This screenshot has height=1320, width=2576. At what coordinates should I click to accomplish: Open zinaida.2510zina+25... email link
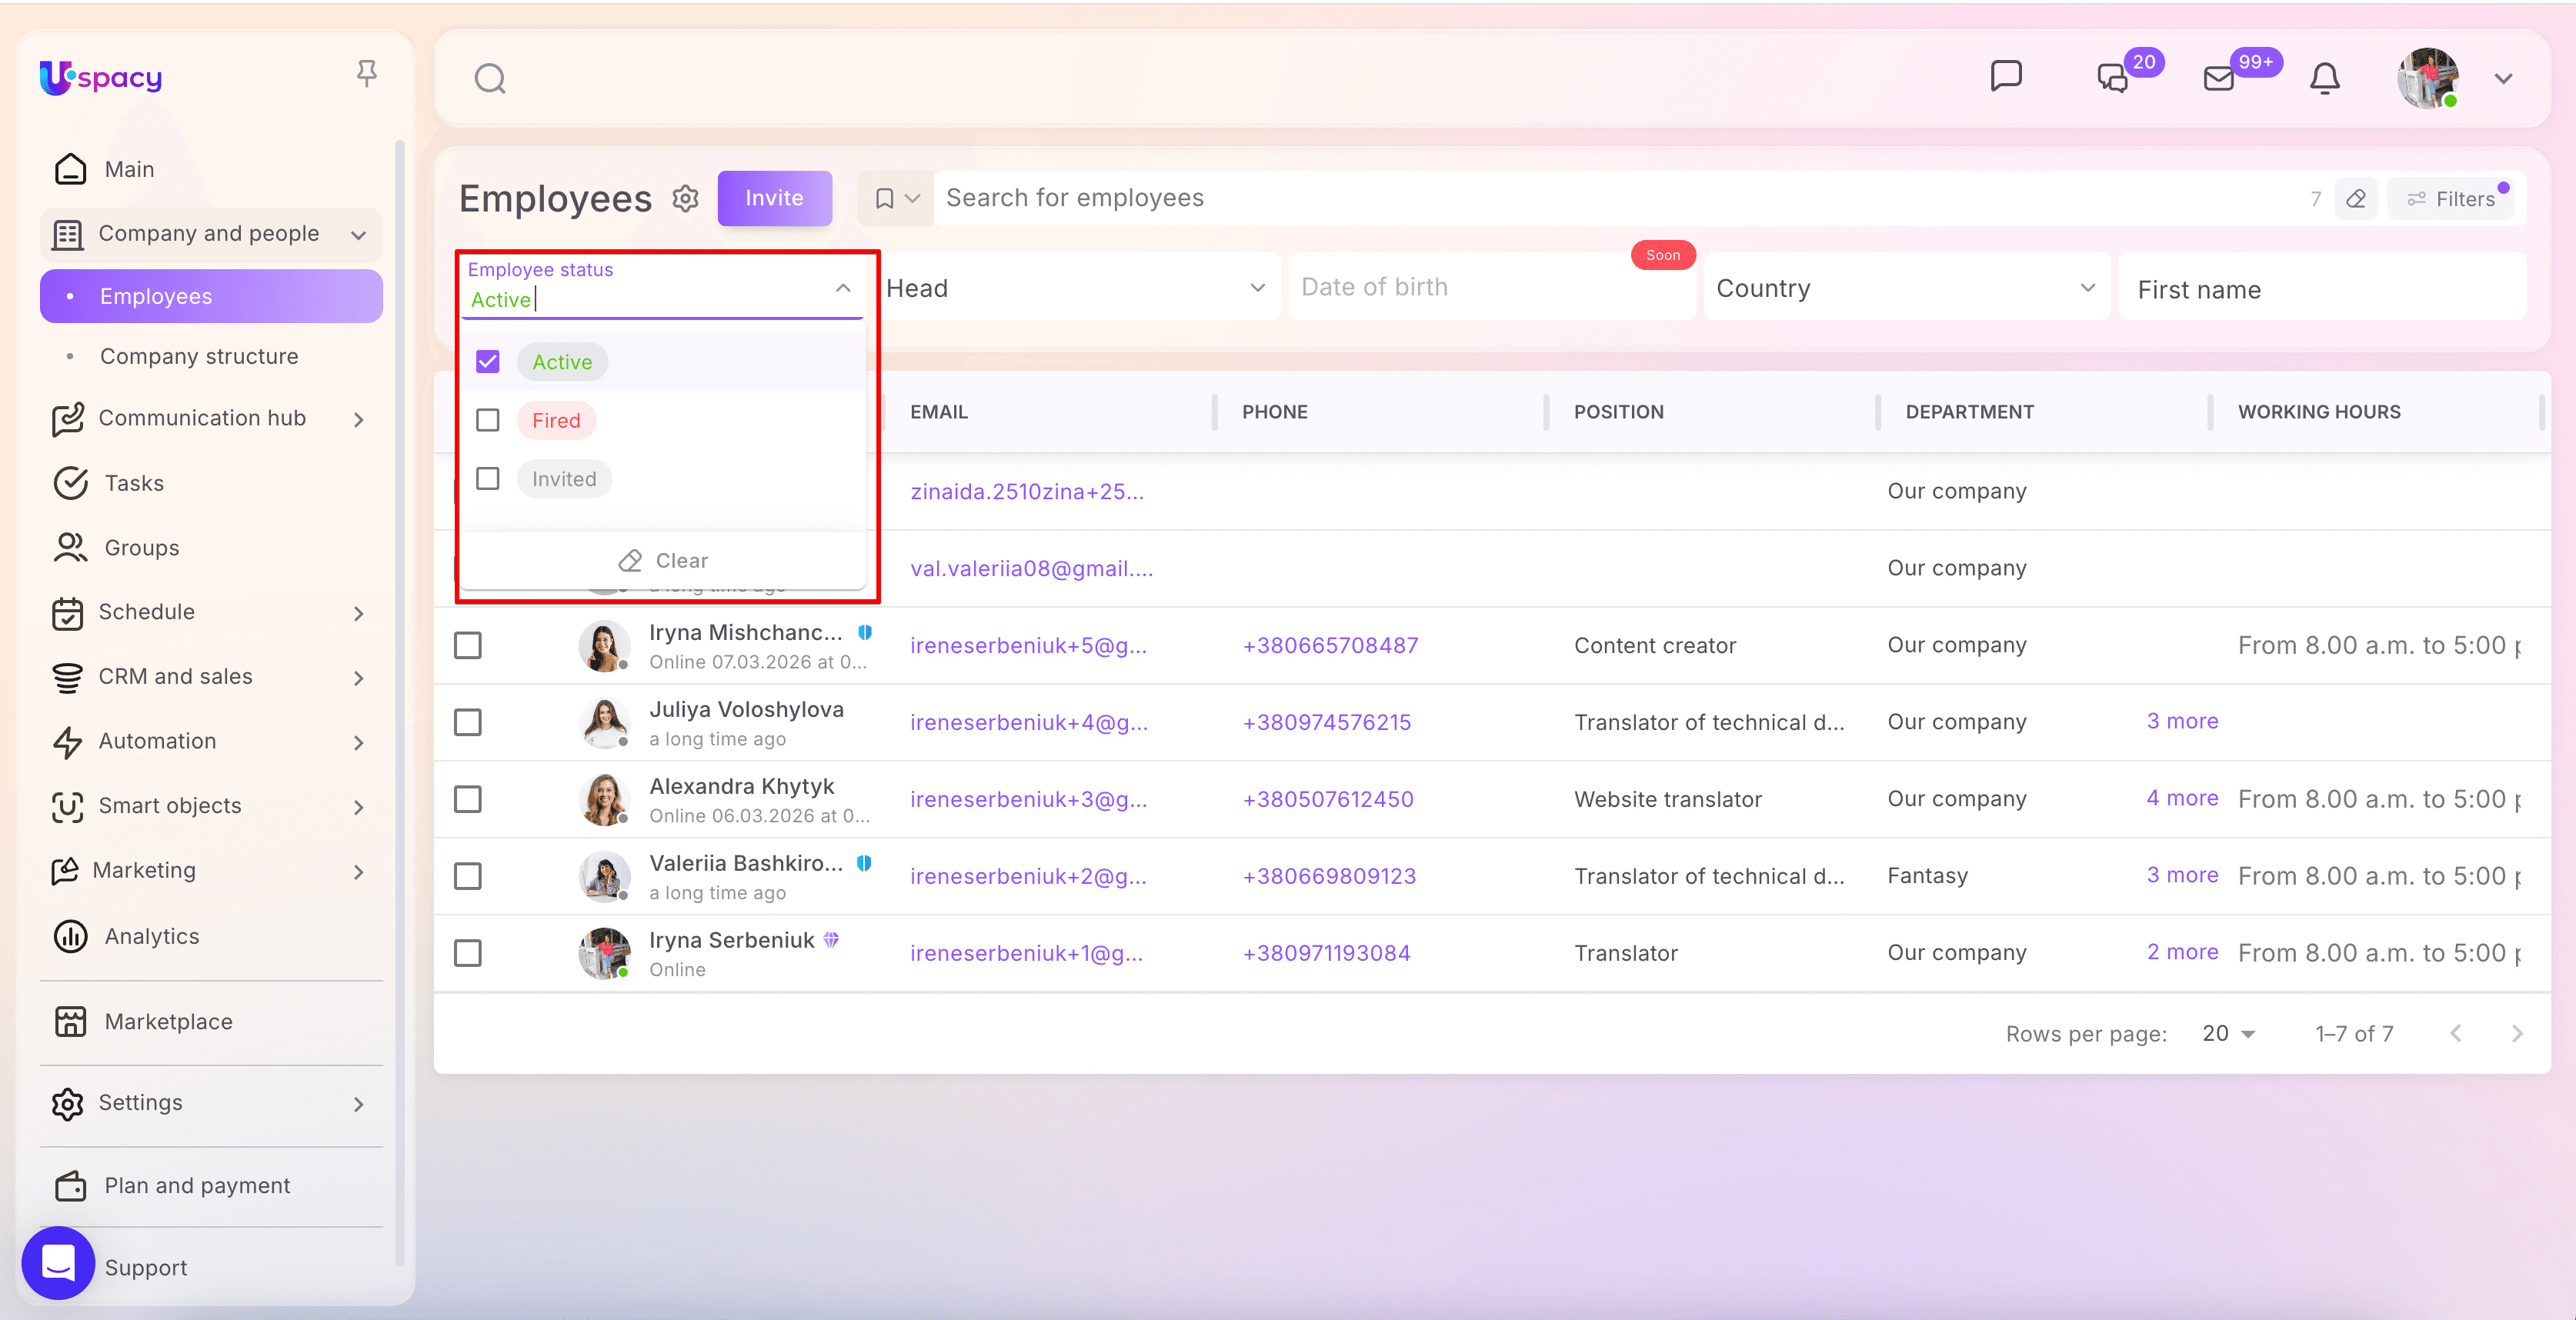1027,491
